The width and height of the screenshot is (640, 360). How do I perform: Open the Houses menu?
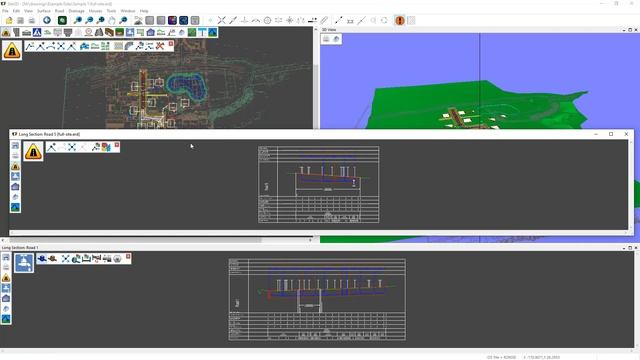coord(96,11)
